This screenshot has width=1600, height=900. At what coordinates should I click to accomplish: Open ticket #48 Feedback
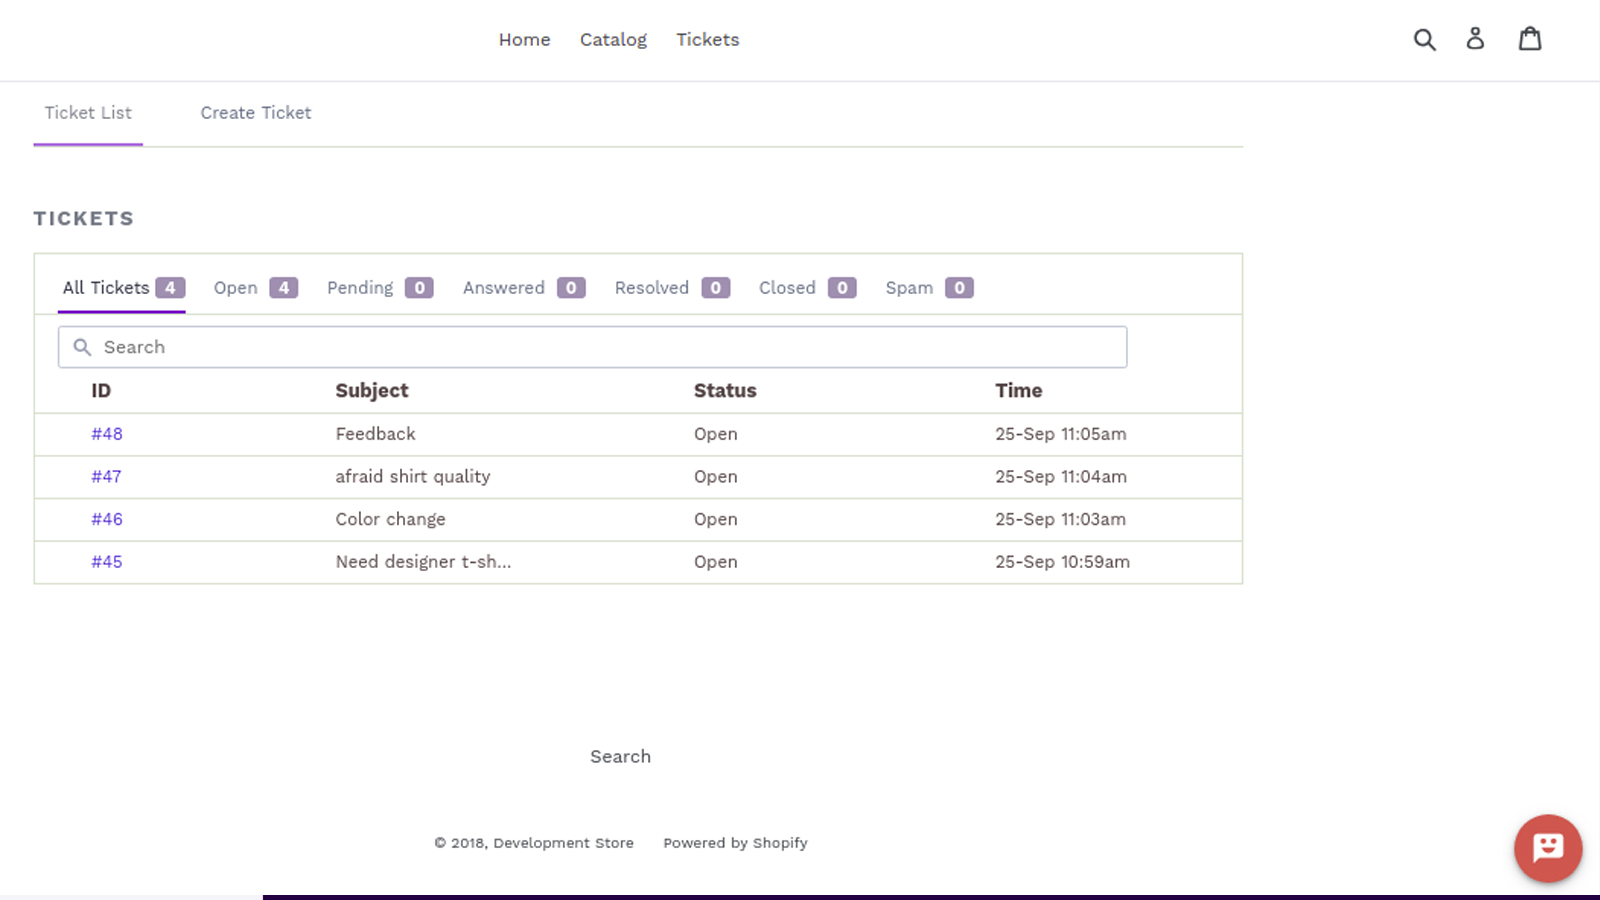[106, 434]
